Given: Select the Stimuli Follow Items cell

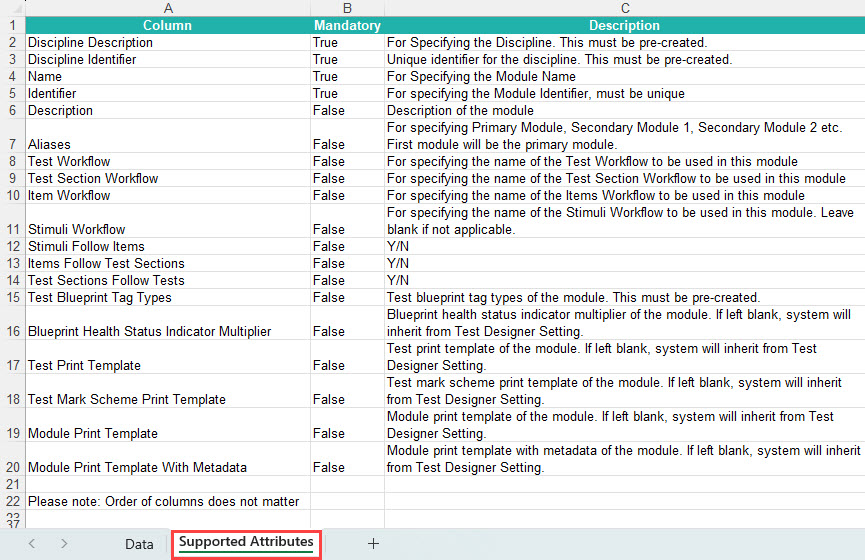Looking at the screenshot, I should [x=86, y=246].
